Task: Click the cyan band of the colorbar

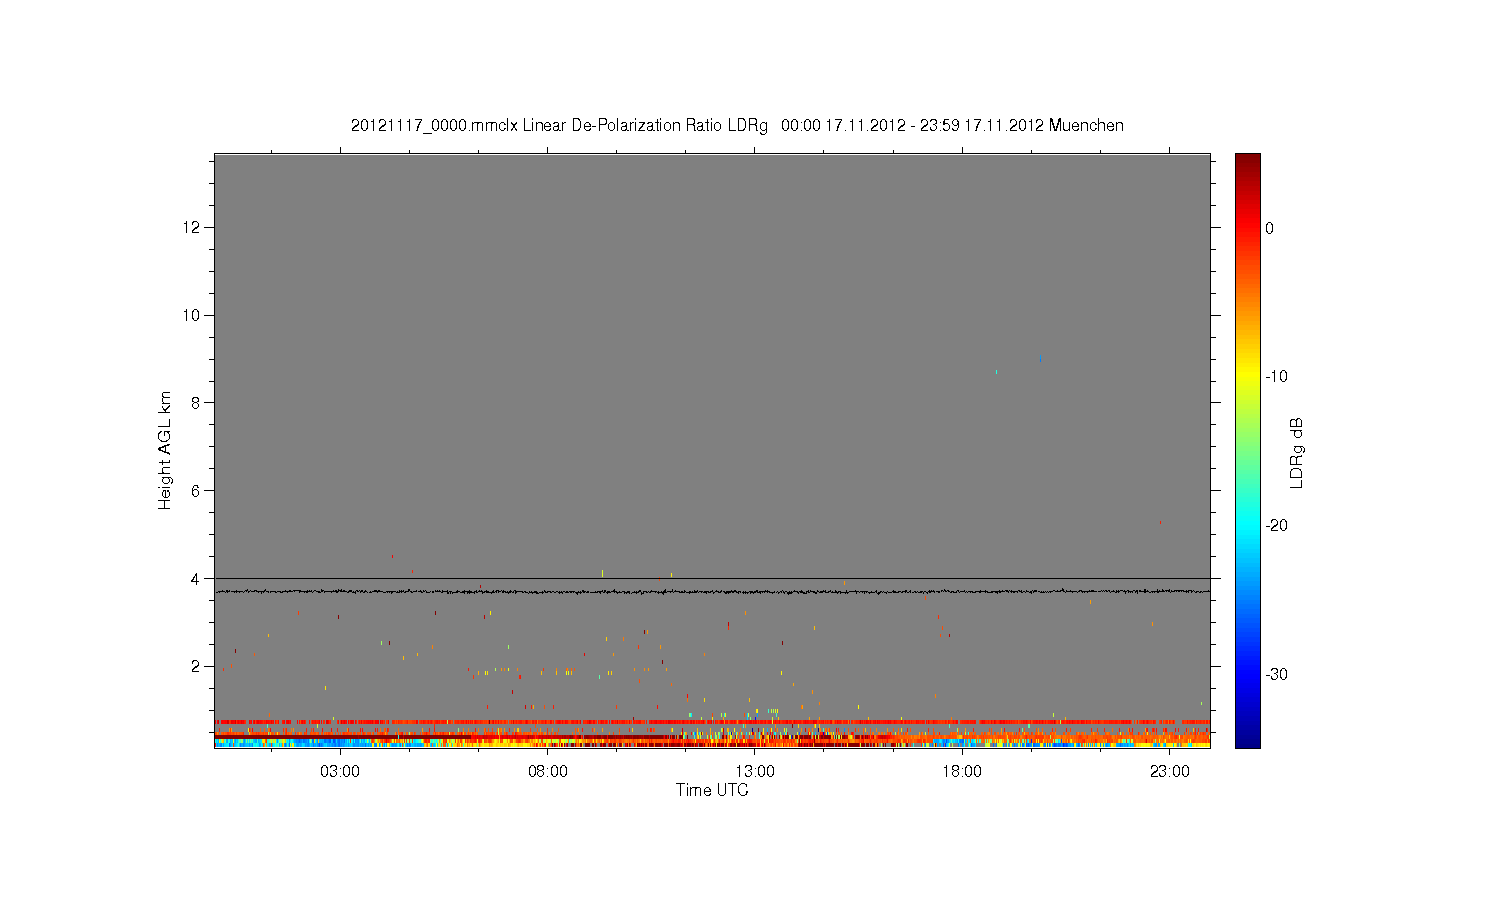Action: pos(1248,526)
